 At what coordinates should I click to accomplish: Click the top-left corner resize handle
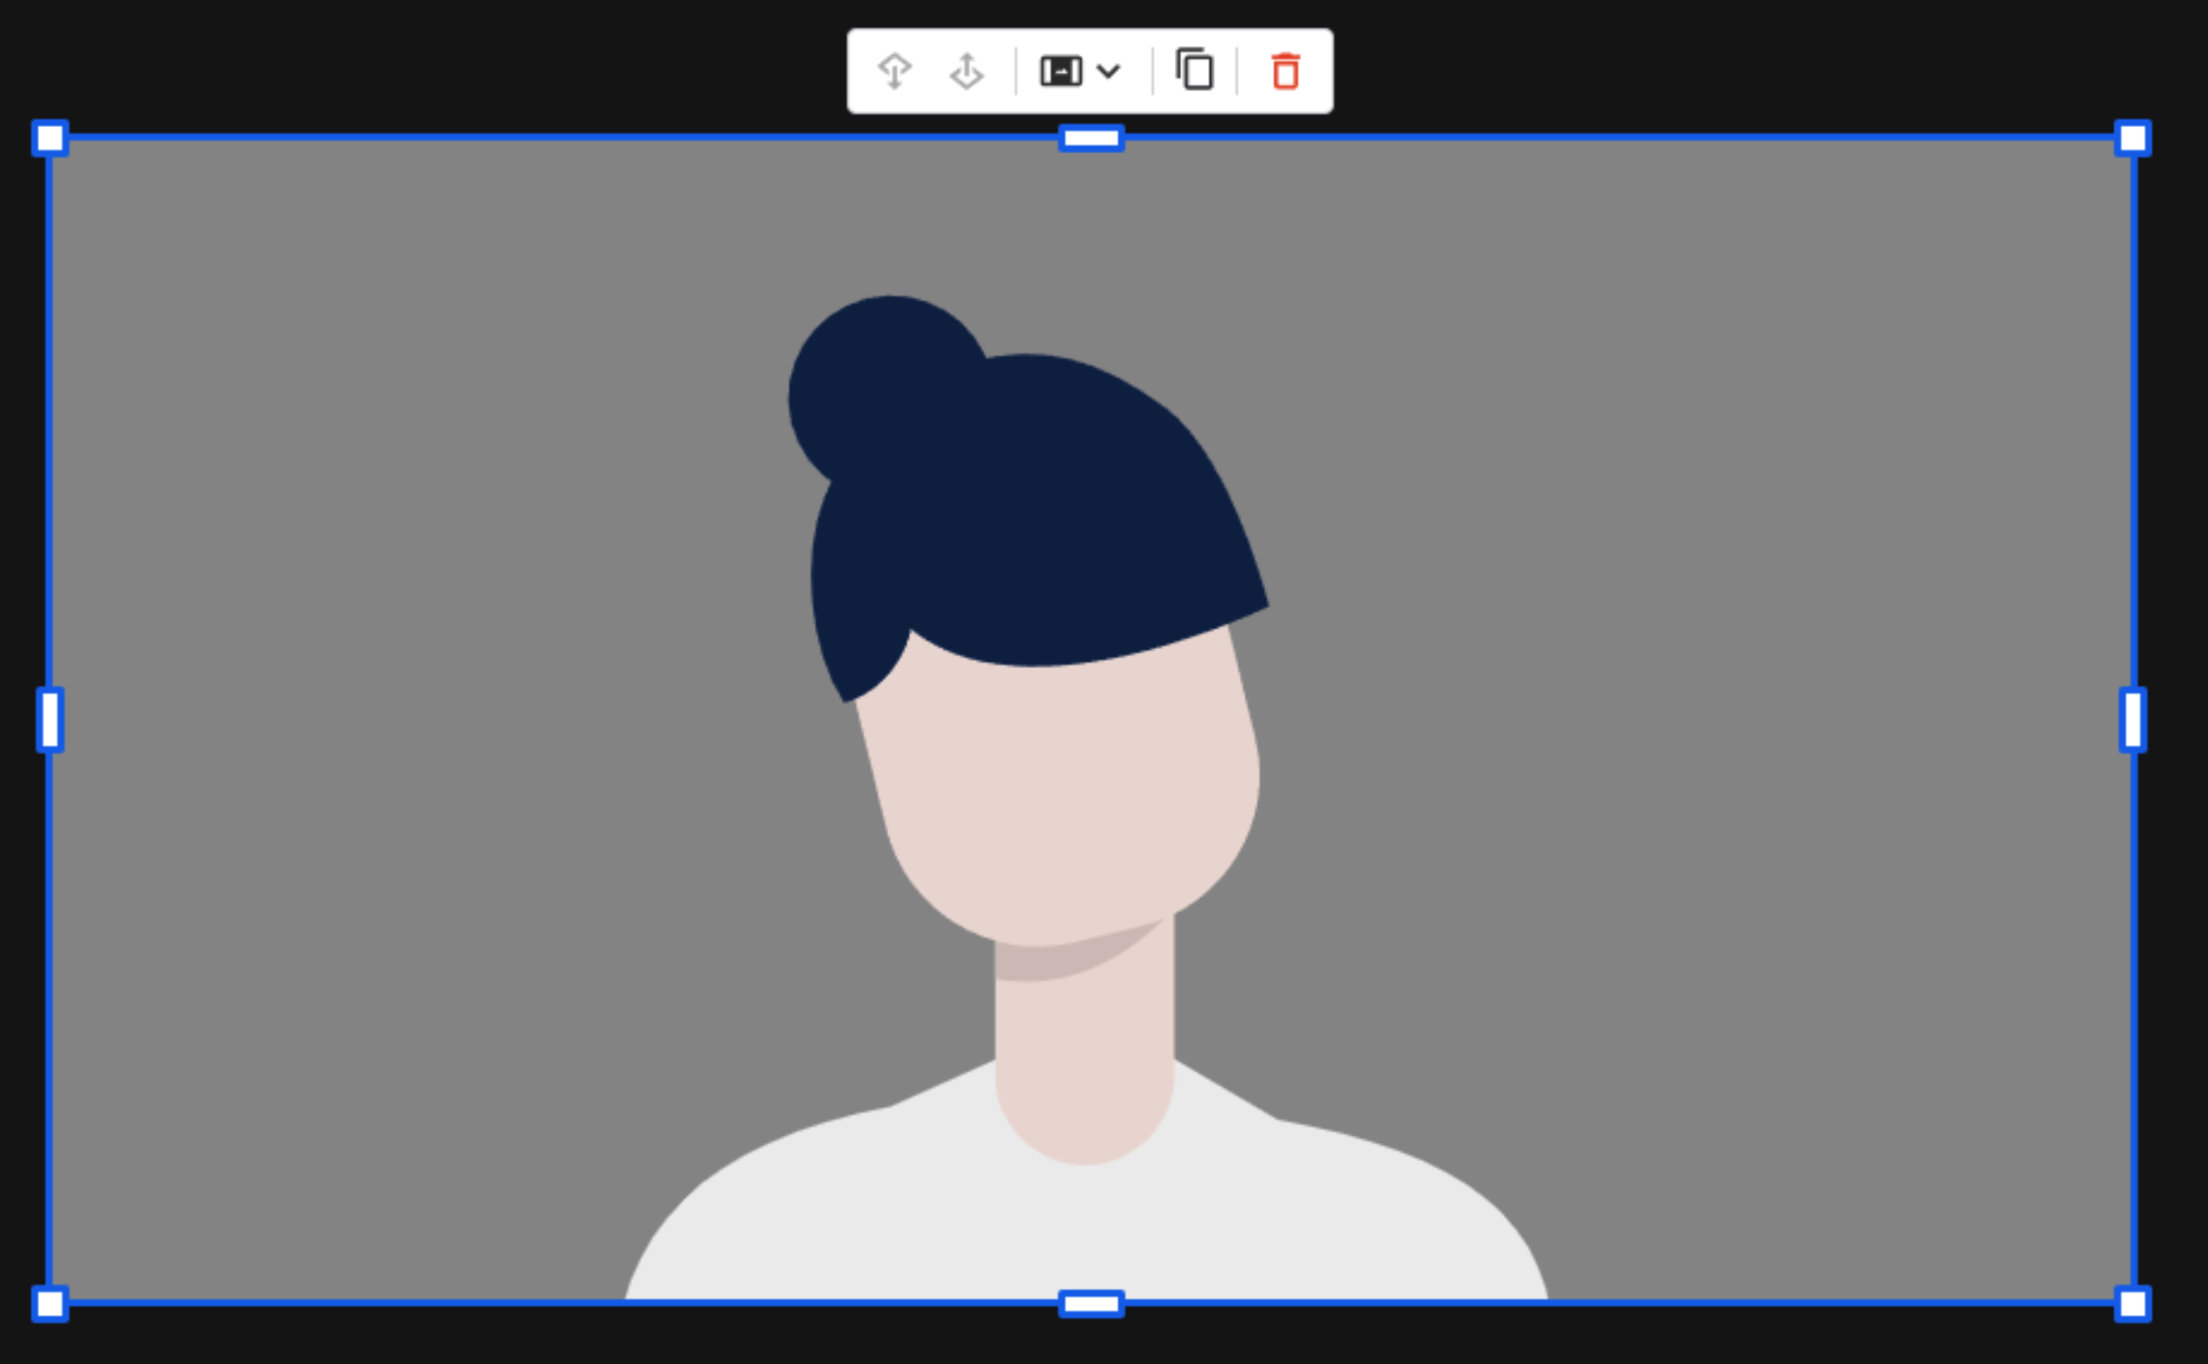click(x=50, y=138)
